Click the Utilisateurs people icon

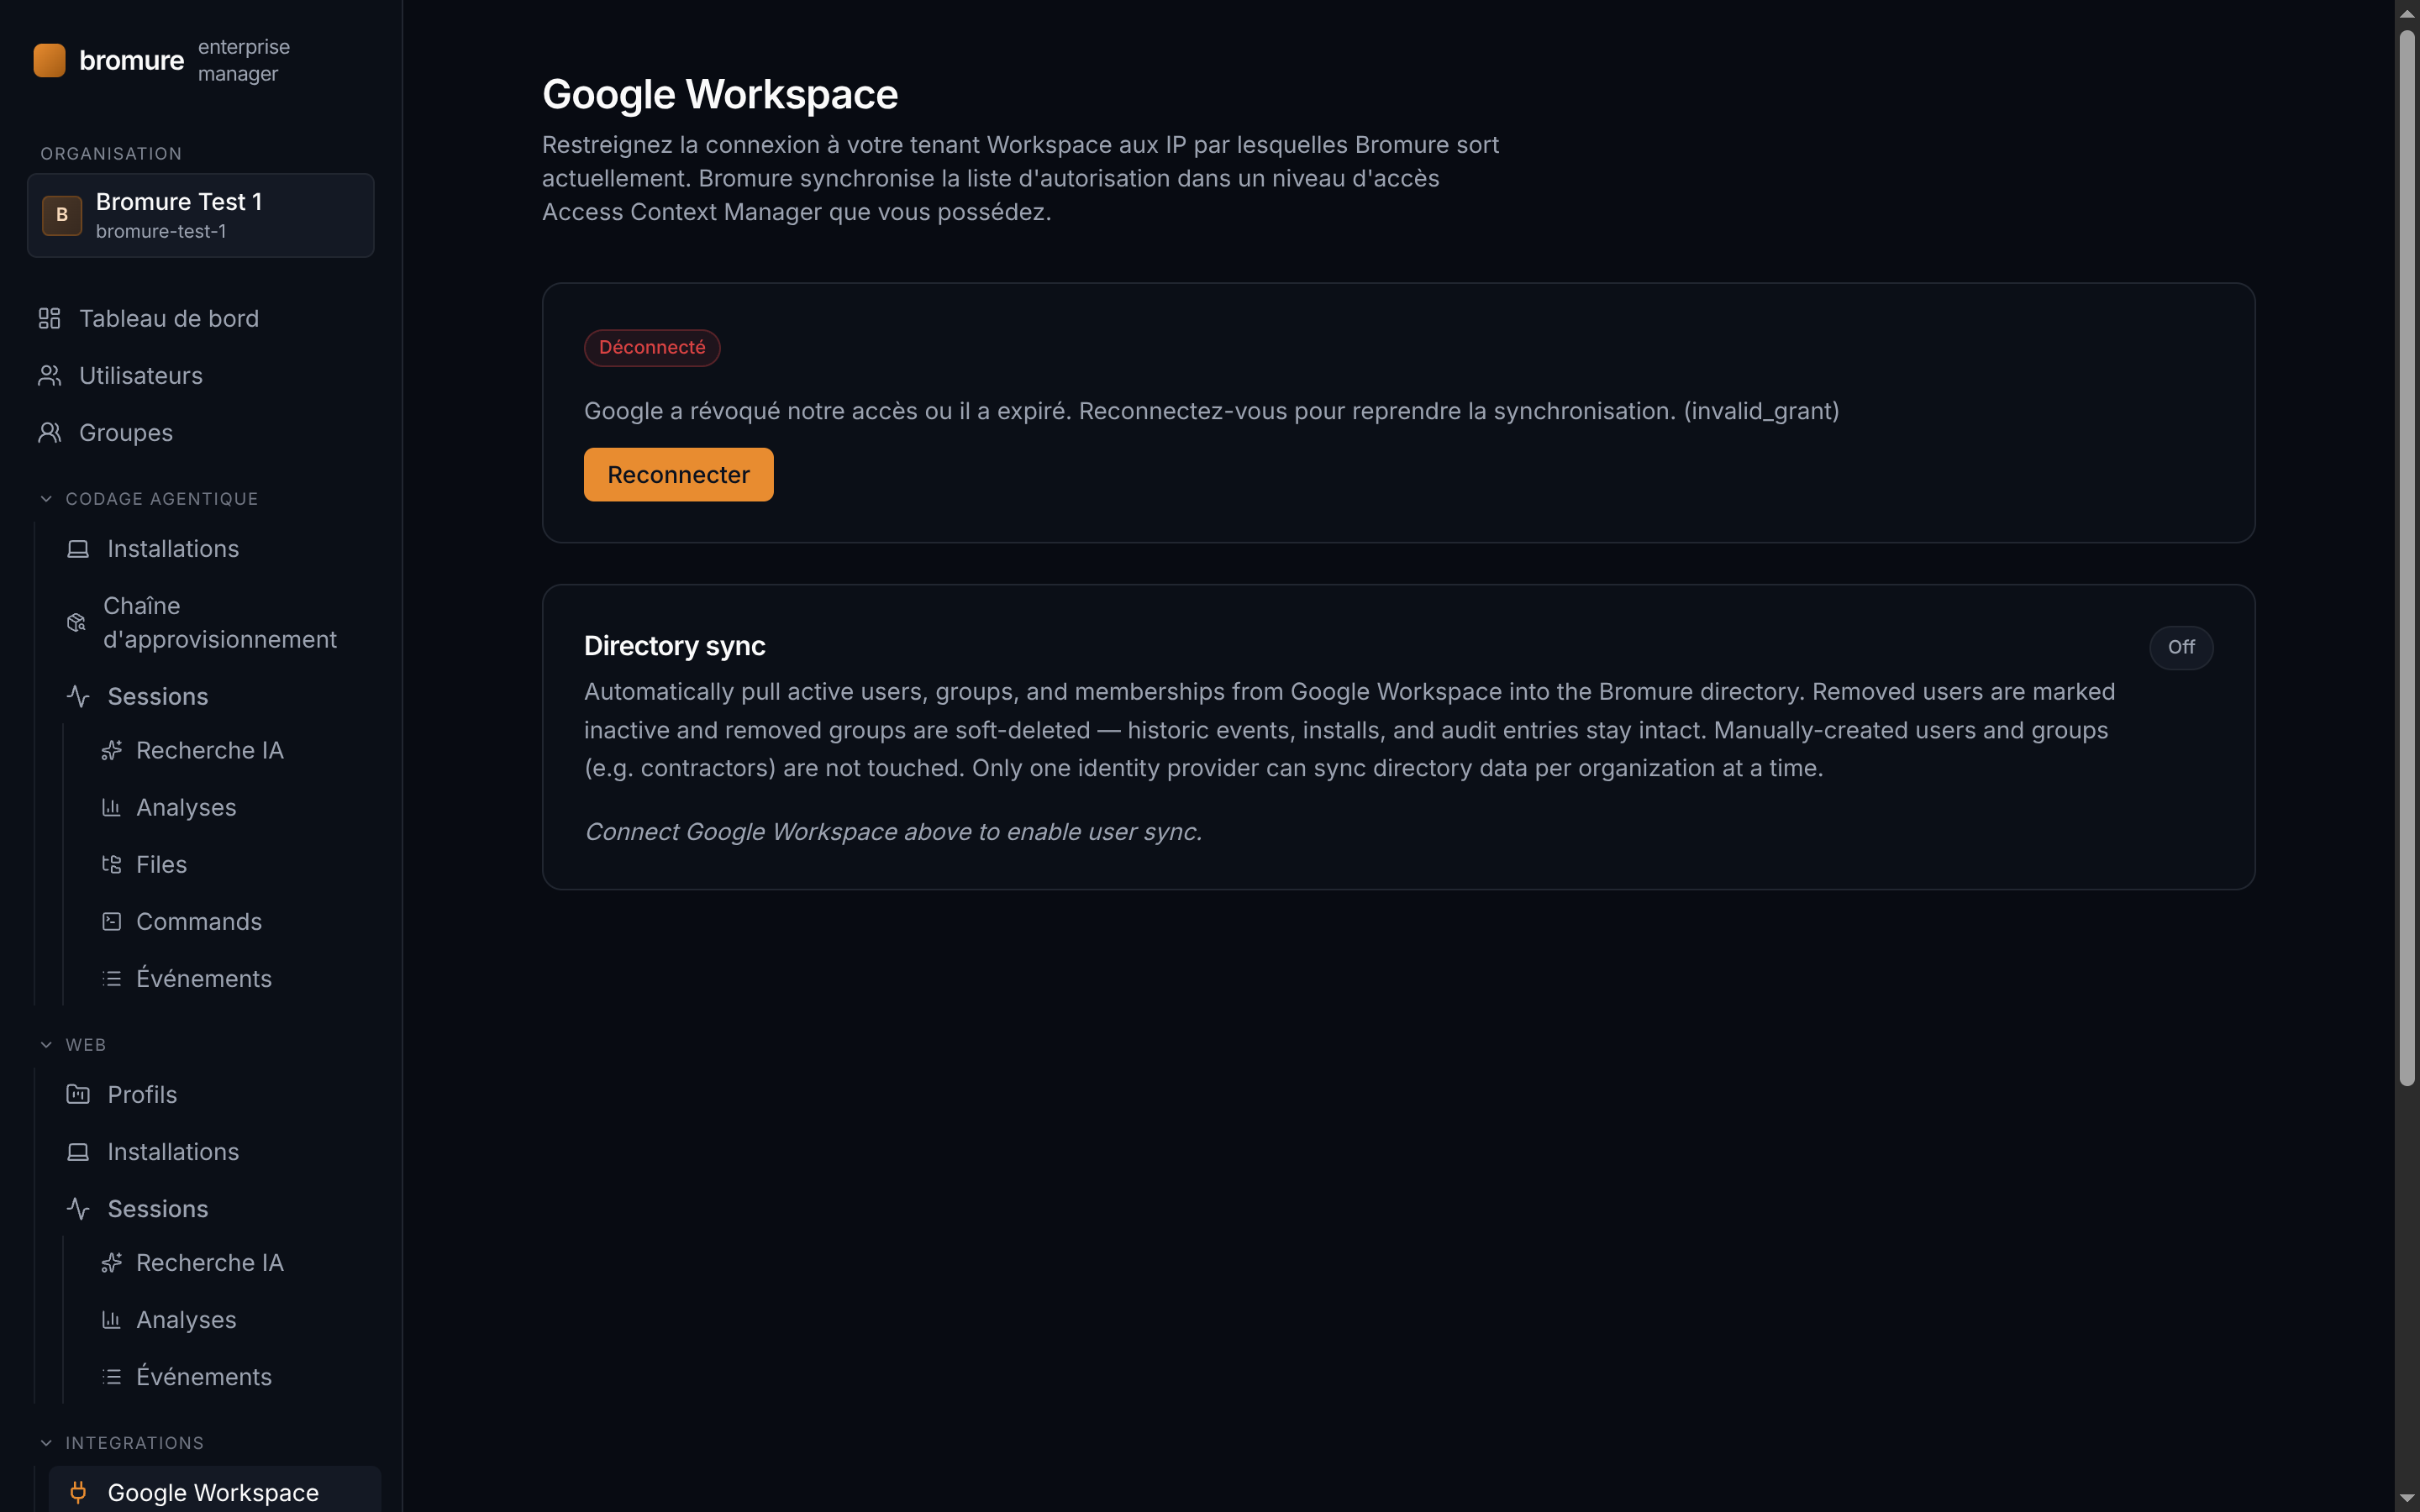50,375
